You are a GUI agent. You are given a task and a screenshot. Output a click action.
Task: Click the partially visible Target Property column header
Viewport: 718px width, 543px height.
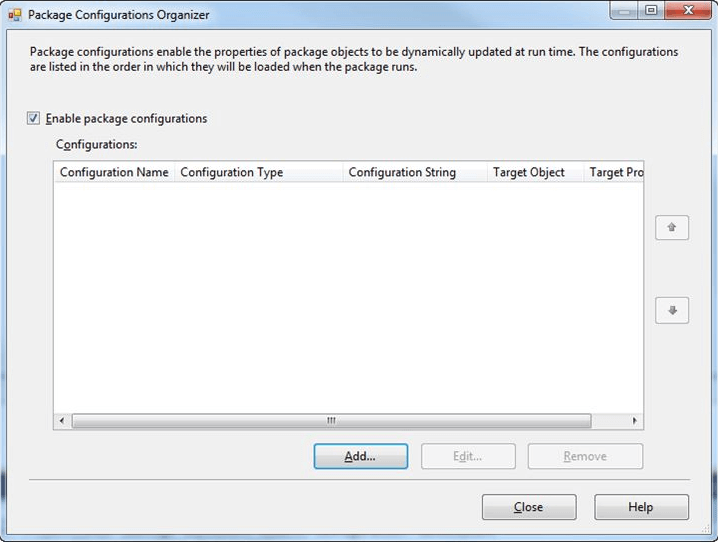pos(614,173)
